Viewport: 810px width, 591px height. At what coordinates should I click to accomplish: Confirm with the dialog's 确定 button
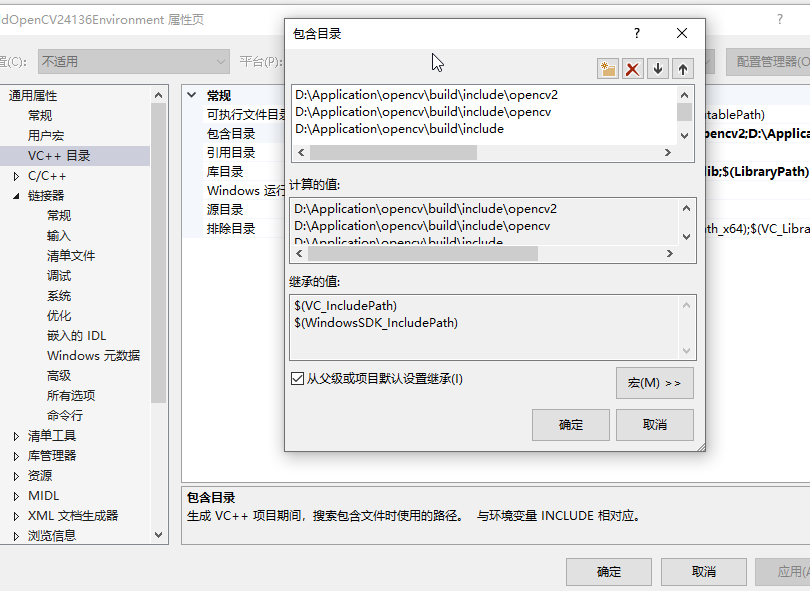pos(570,424)
